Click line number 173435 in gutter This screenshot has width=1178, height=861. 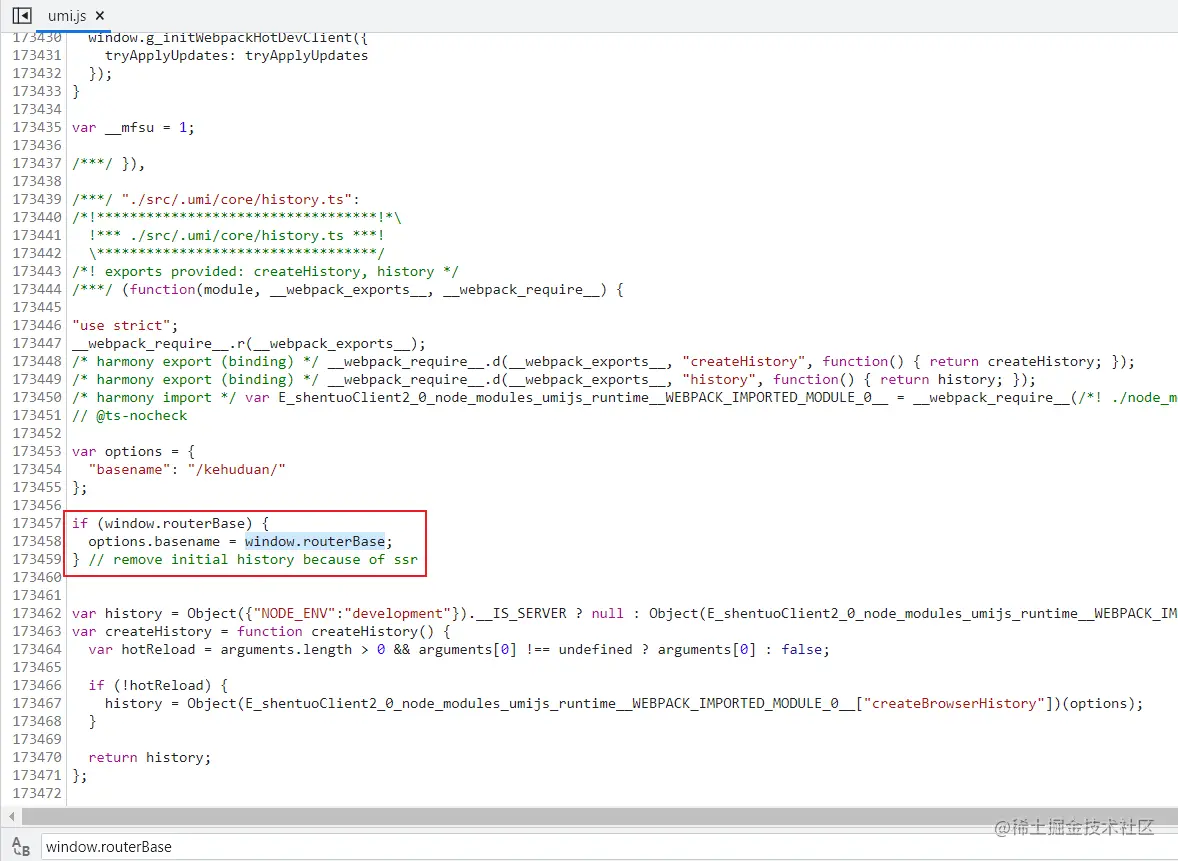pyautogui.click(x=37, y=127)
